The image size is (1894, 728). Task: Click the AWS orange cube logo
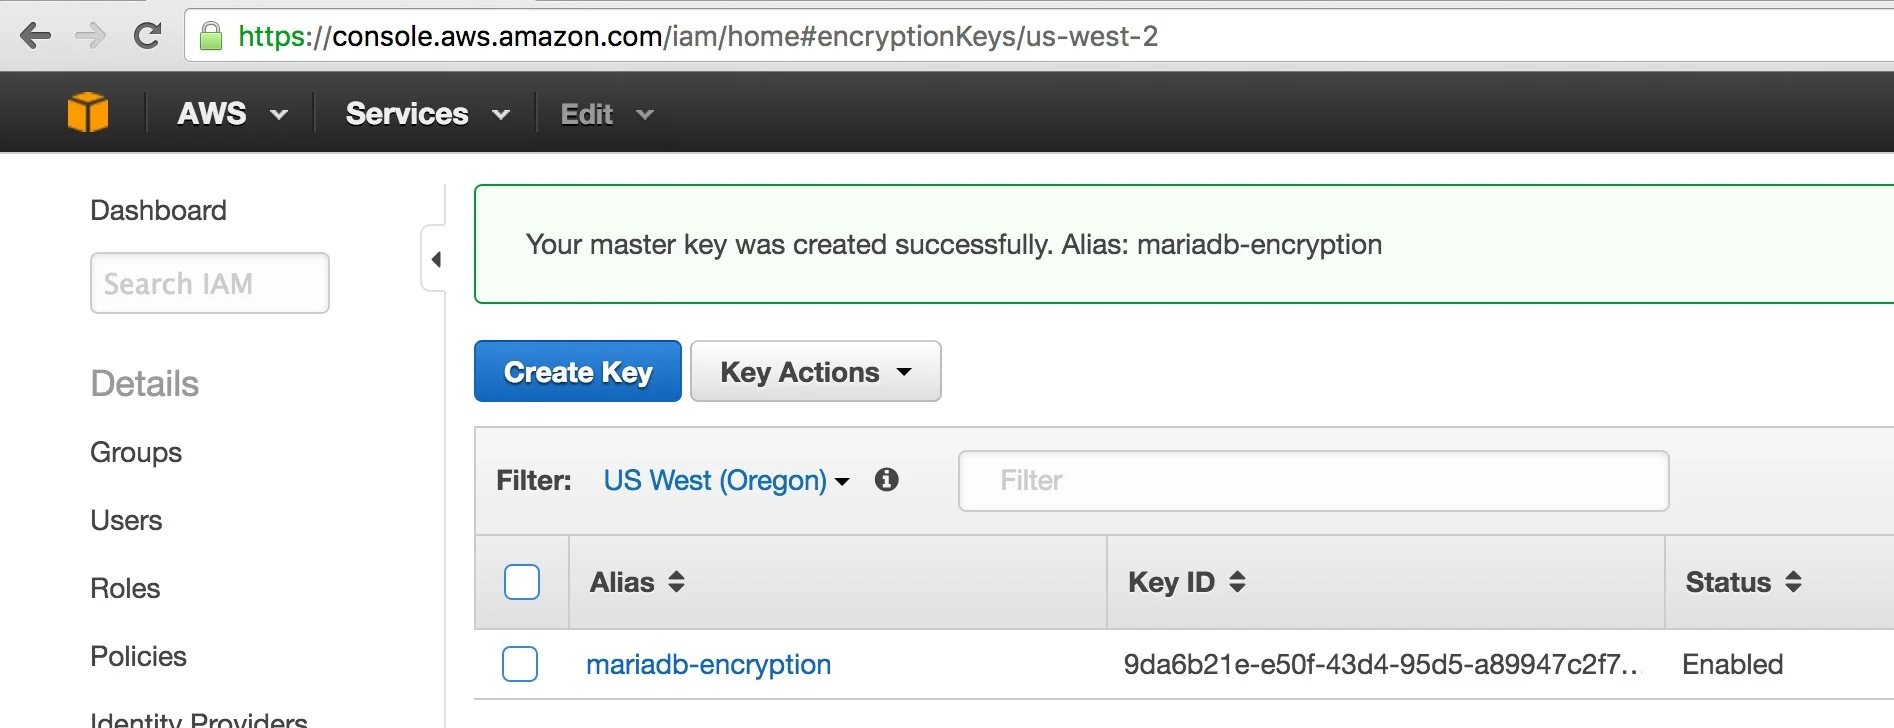(x=88, y=112)
